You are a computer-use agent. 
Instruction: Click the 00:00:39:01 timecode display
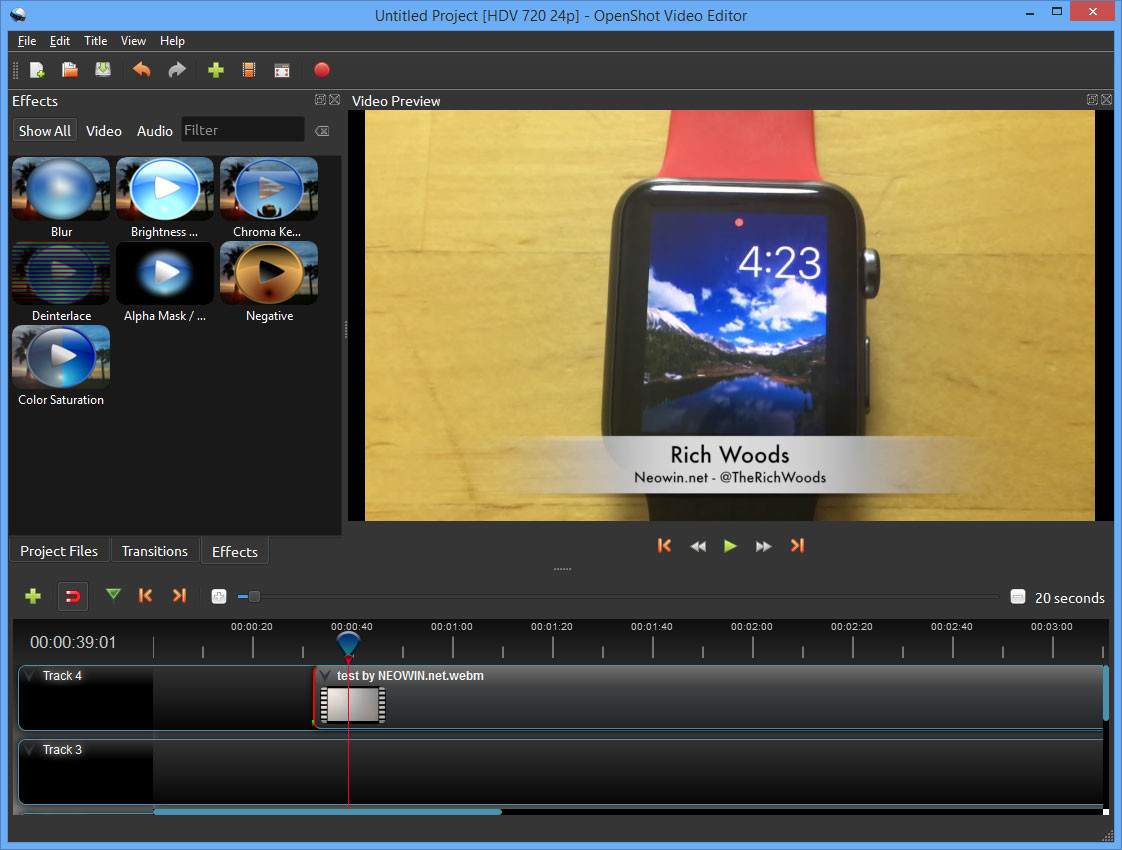tap(73, 642)
